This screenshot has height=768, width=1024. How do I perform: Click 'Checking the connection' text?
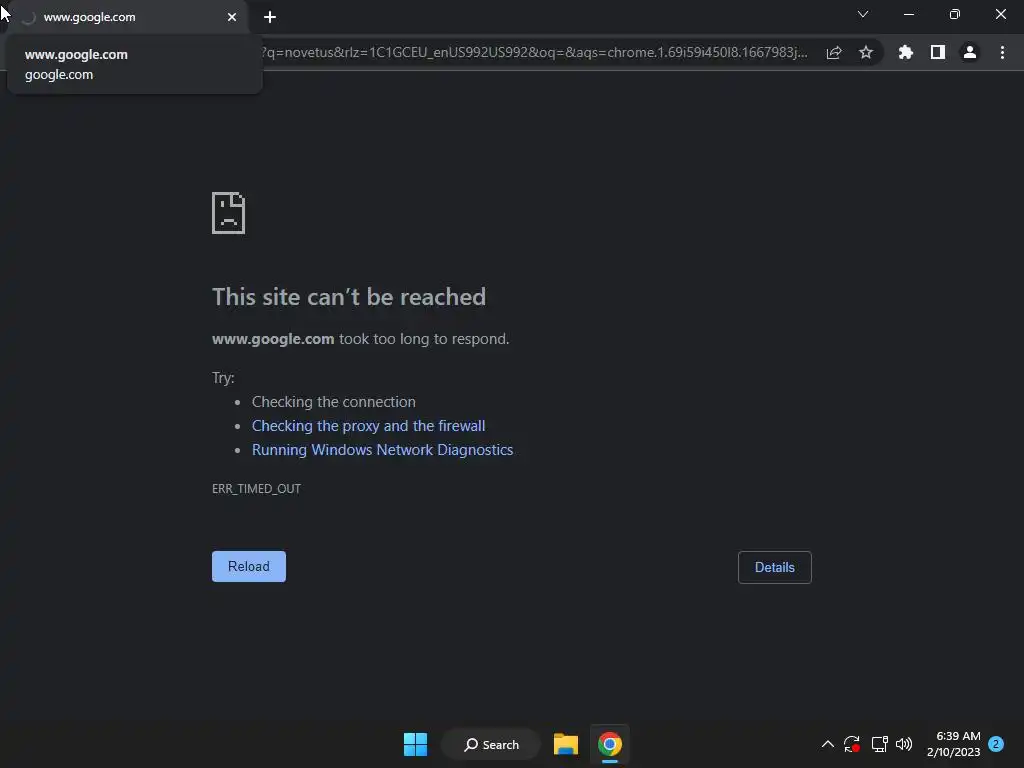click(334, 402)
